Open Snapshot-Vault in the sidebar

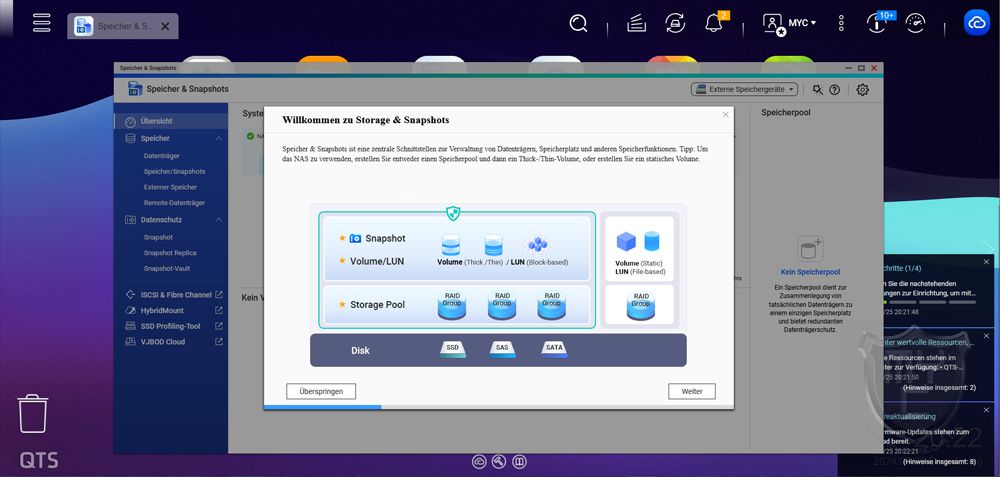[x=166, y=268]
